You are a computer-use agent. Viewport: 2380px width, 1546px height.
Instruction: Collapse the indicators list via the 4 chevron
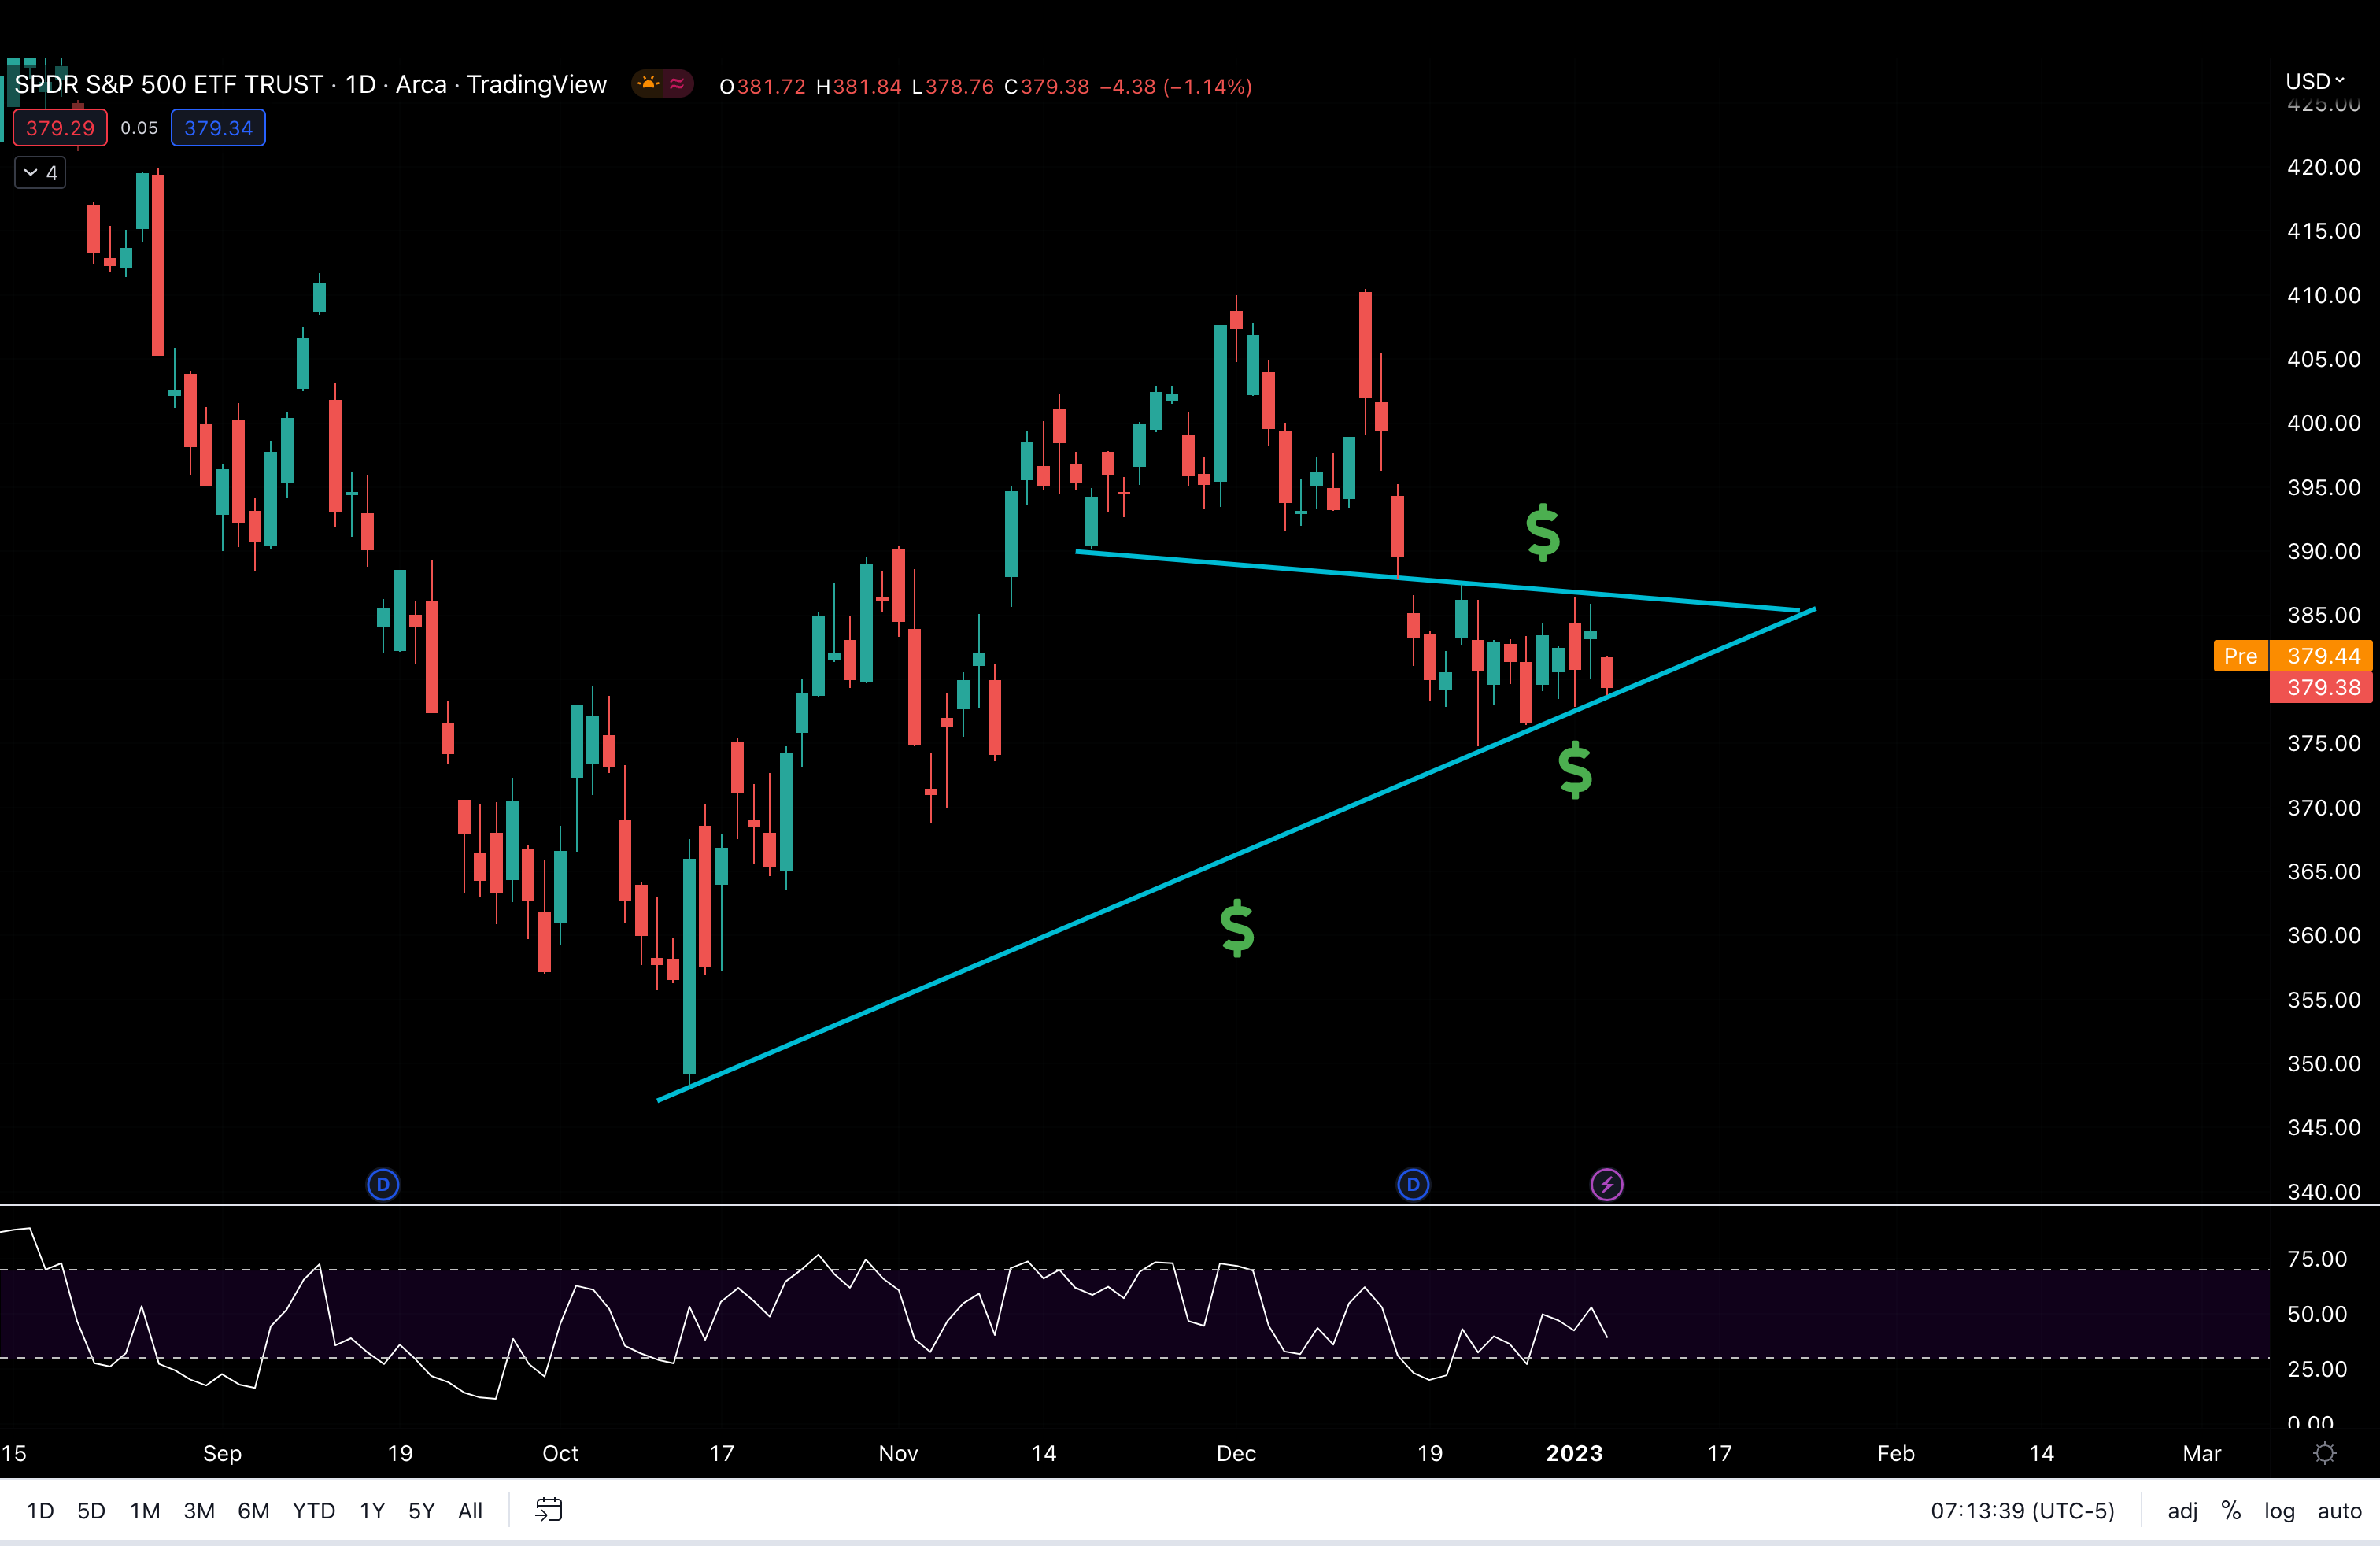pyautogui.click(x=39, y=171)
